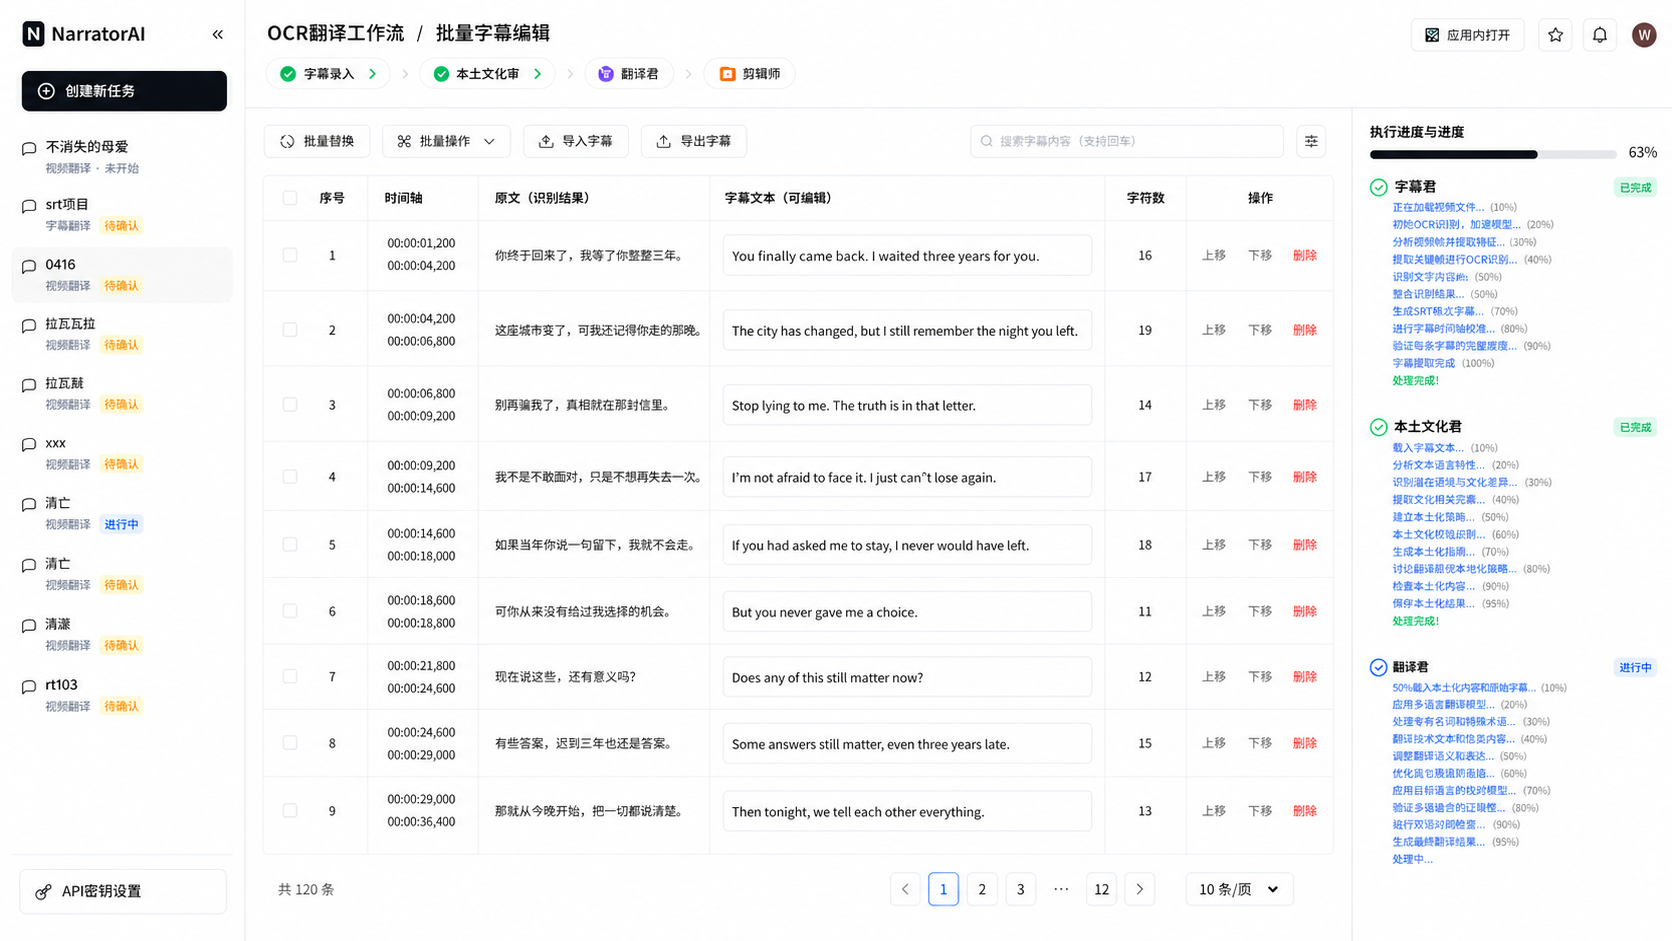Toggle the select-all header checkbox
The width and height of the screenshot is (1672, 941).
(290, 198)
